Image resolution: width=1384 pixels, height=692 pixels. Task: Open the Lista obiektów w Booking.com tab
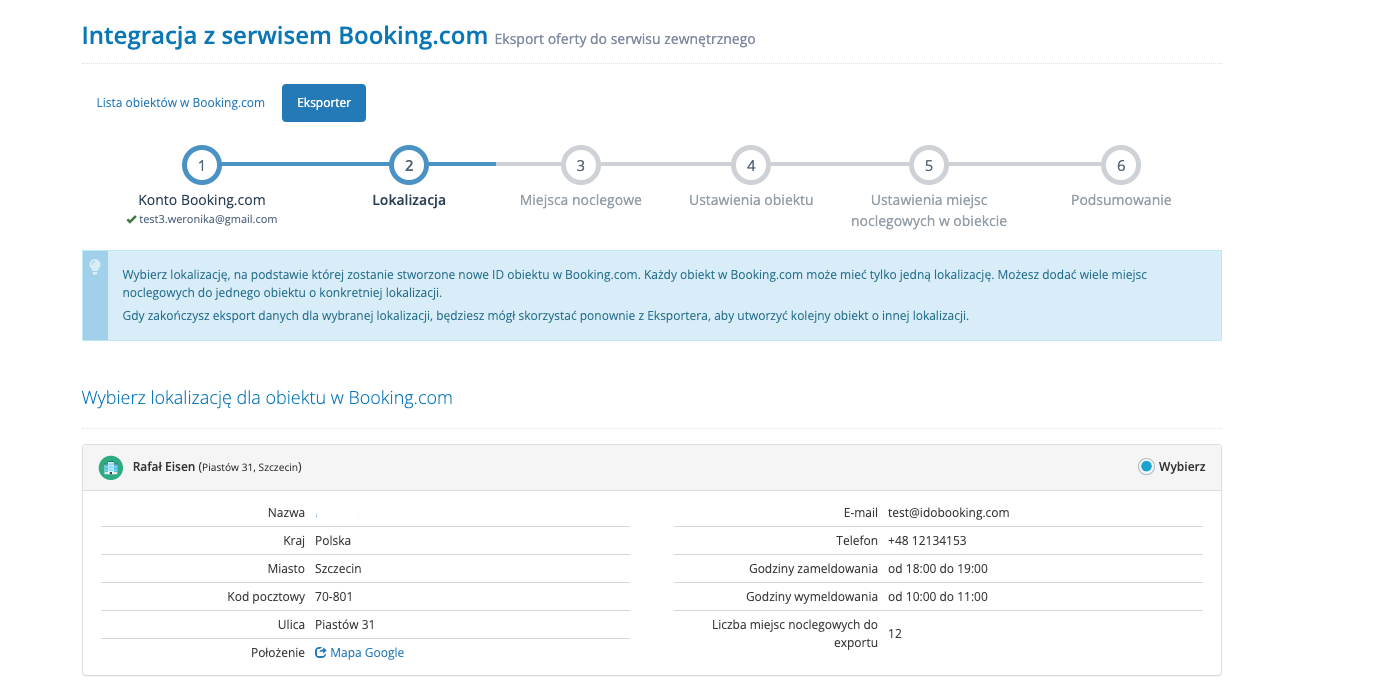pyautogui.click(x=181, y=103)
